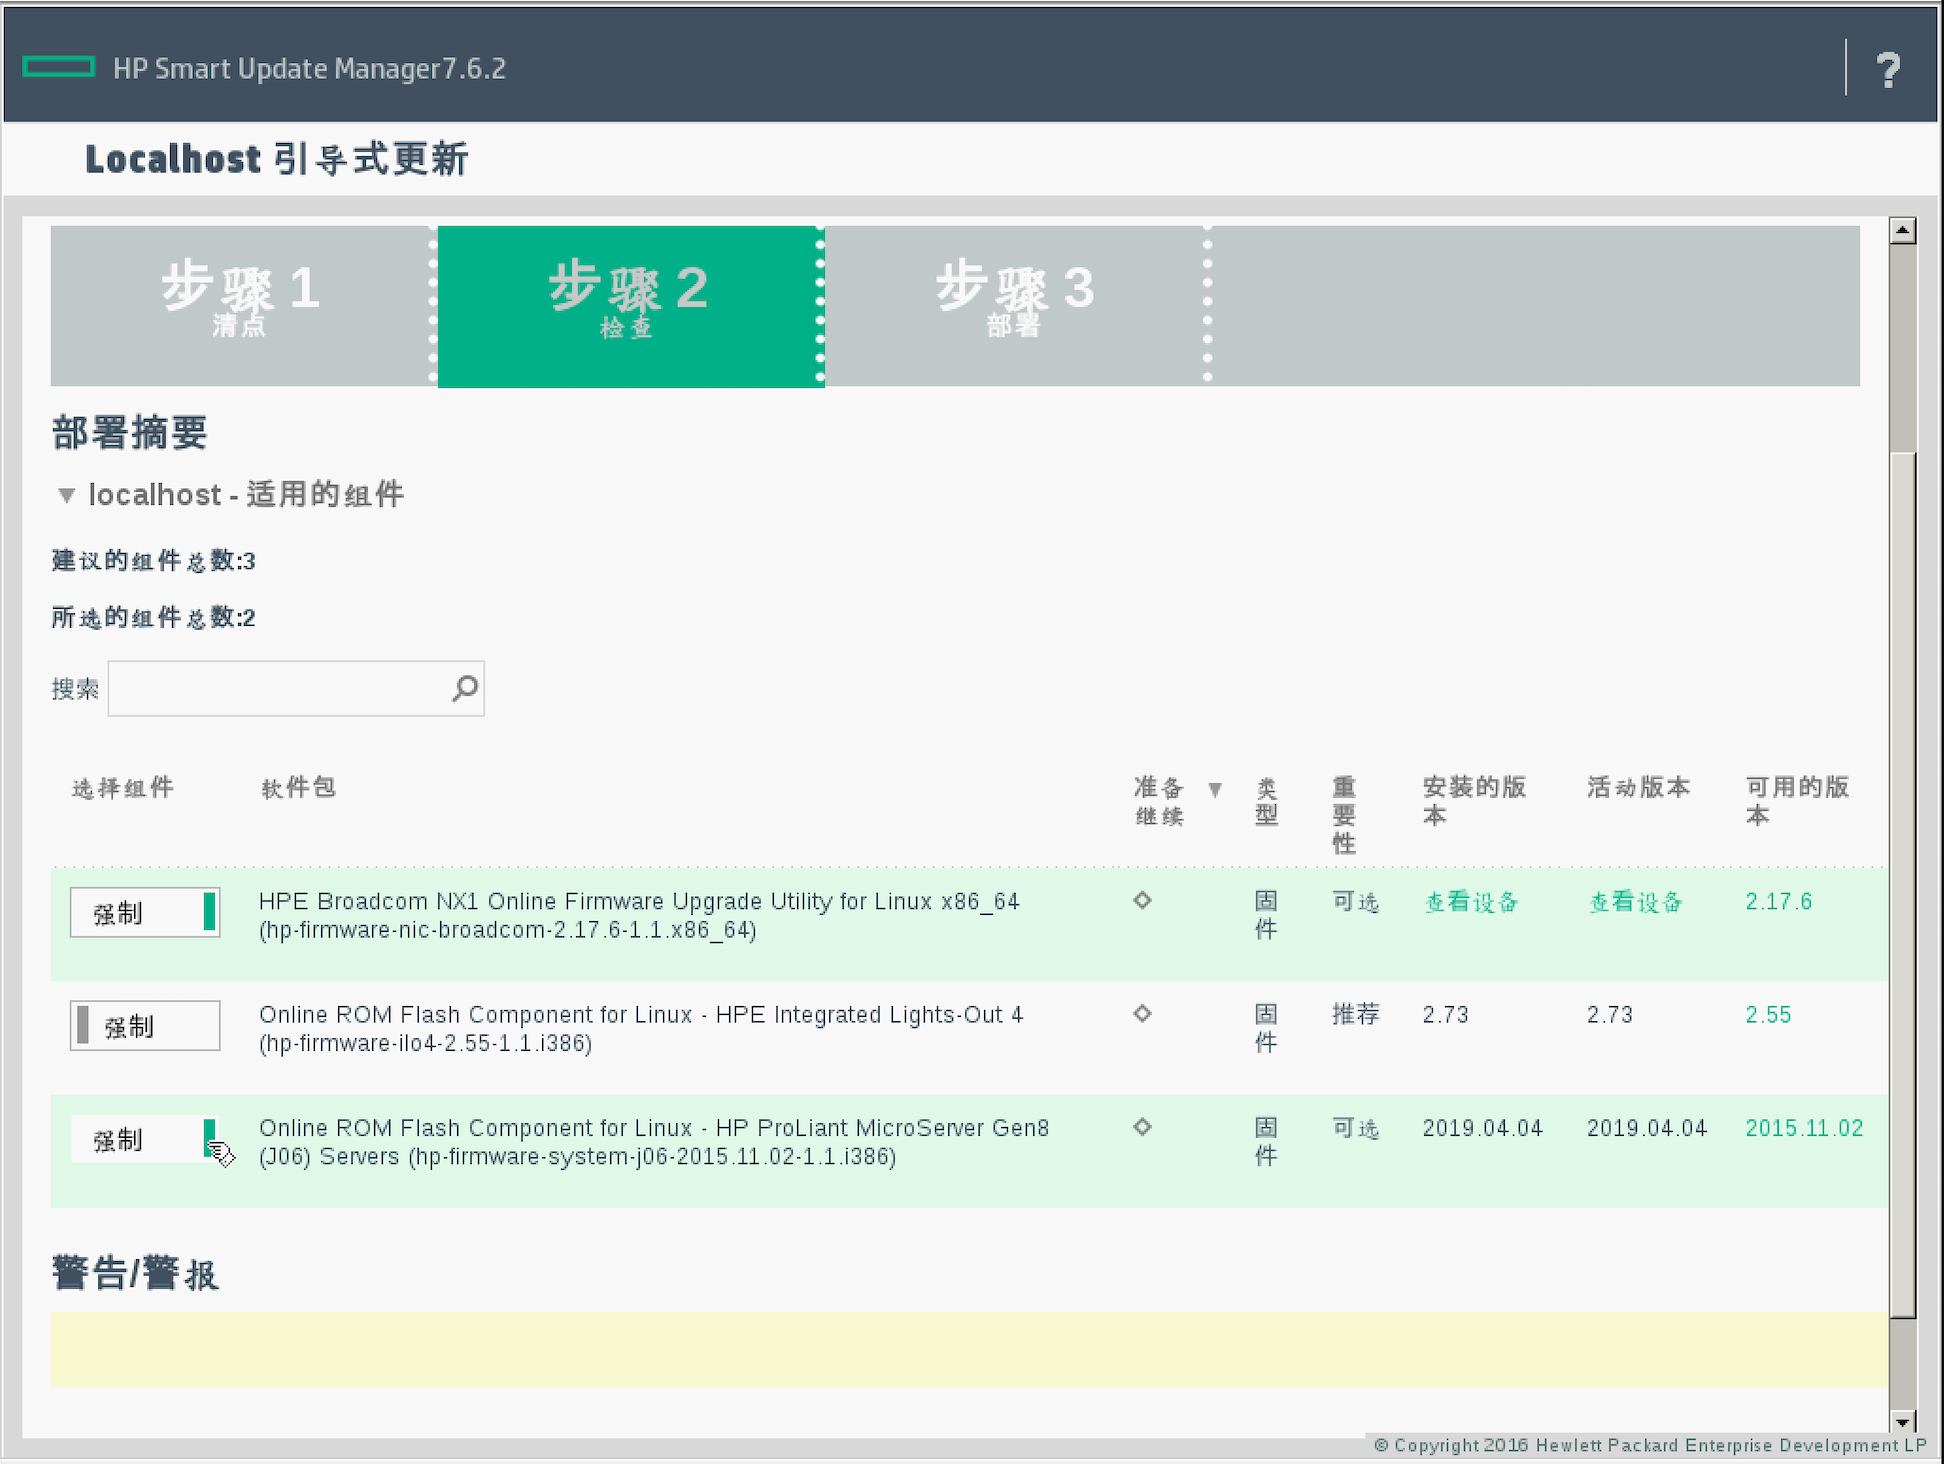Open installed version view-devices link for Broadcom
The height and width of the screenshot is (1464, 1944).
click(1471, 902)
